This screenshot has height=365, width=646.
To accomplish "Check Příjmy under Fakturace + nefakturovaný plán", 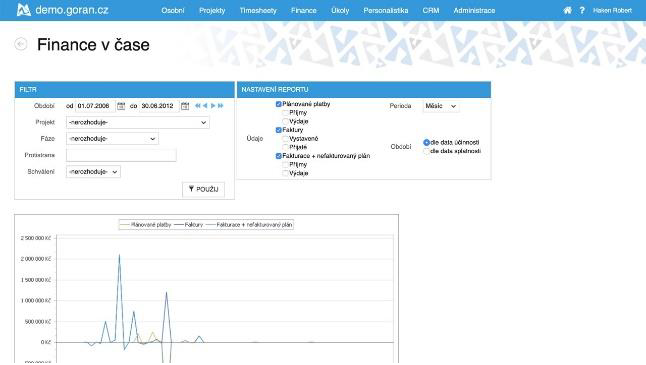I will click(285, 165).
